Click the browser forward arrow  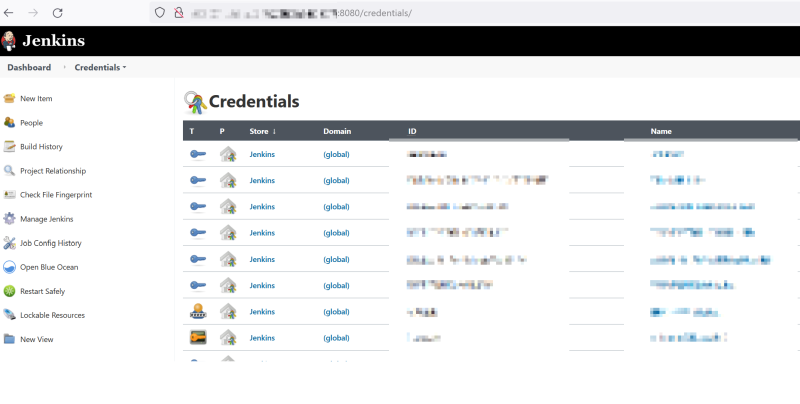[33, 13]
